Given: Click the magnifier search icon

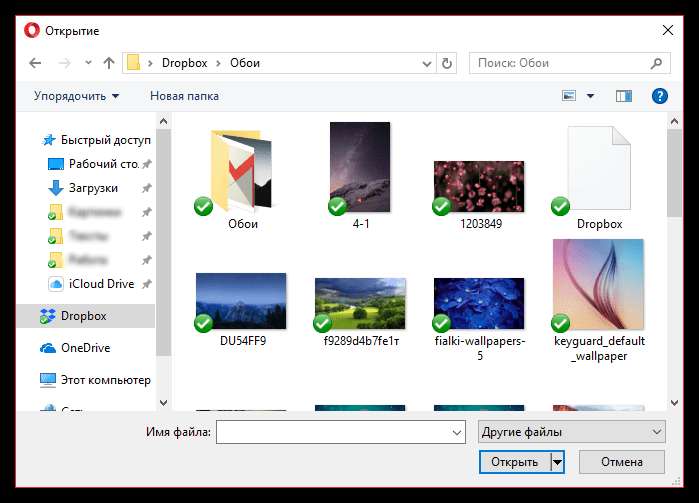Looking at the screenshot, I should coord(656,63).
